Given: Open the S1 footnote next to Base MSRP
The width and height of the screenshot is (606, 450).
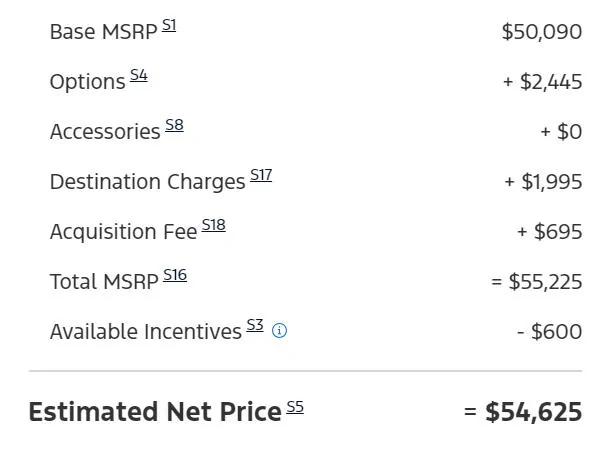Looking at the screenshot, I should coord(169,26).
